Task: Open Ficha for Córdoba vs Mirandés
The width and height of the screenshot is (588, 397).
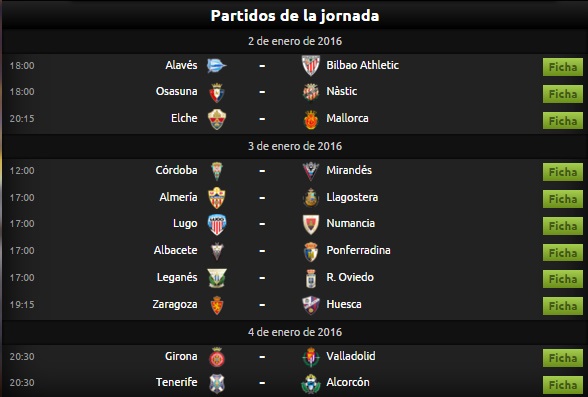Action: 562,172
